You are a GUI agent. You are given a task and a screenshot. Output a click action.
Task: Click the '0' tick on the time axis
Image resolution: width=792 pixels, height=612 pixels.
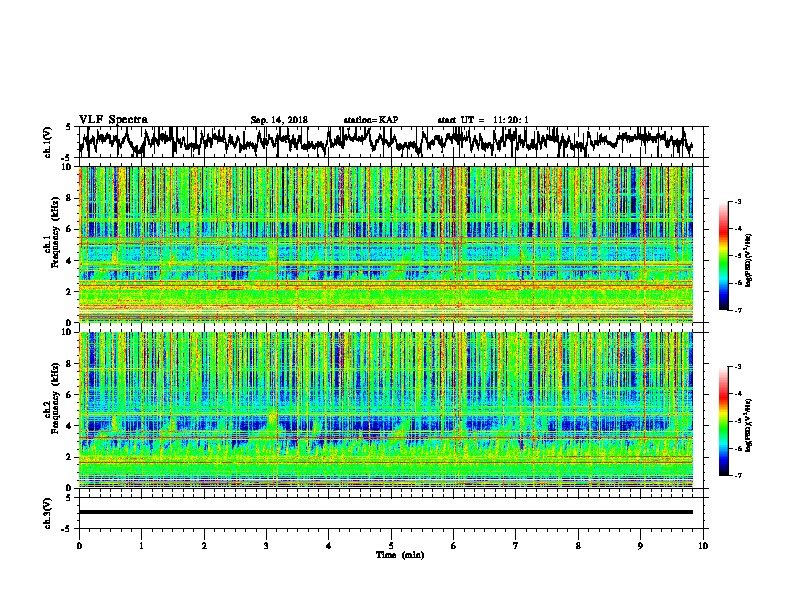(79, 546)
